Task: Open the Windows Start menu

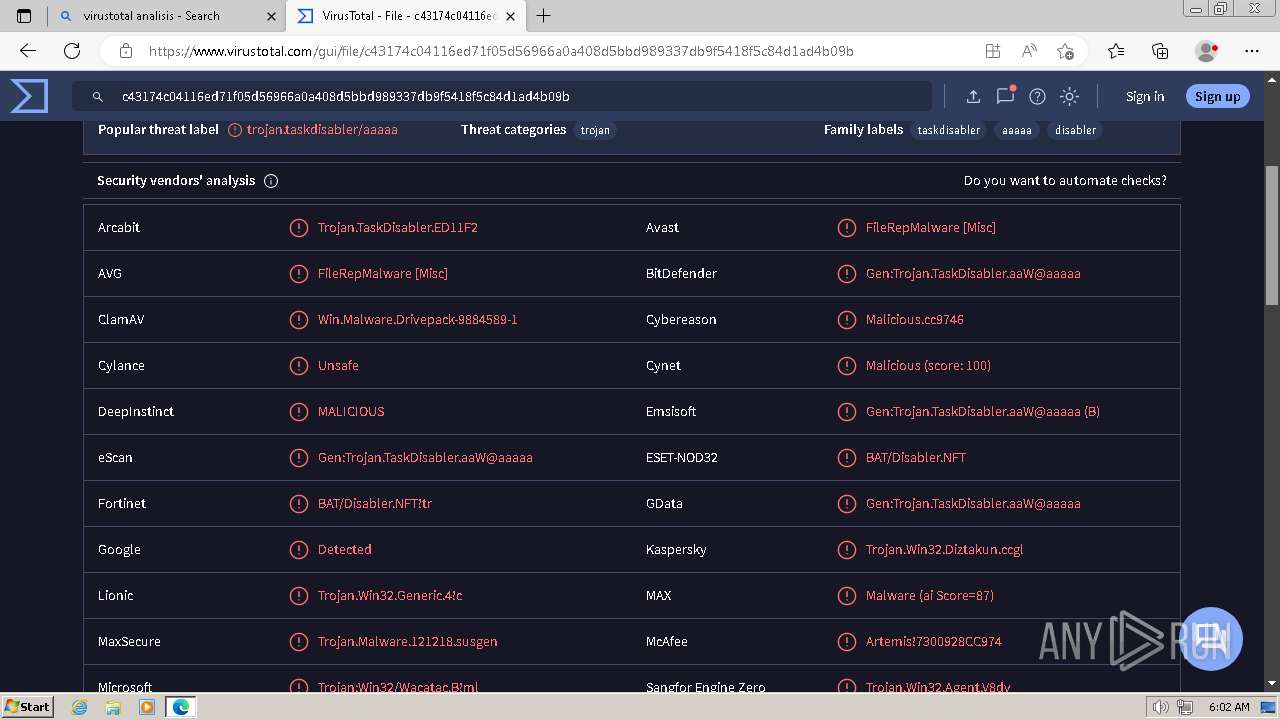Action: point(27,707)
